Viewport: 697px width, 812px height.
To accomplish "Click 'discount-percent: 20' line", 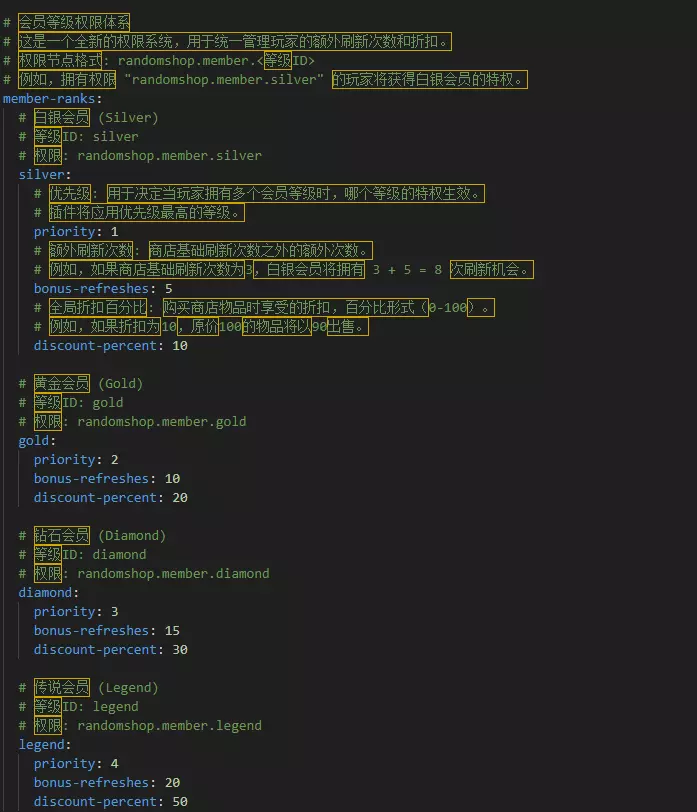I will click(x=110, y=498).
